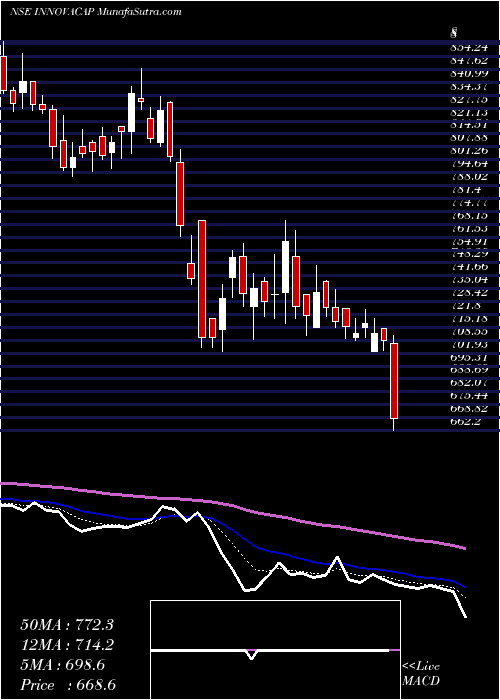Click the 12MA : 714.2 reading

click(67, 645)
